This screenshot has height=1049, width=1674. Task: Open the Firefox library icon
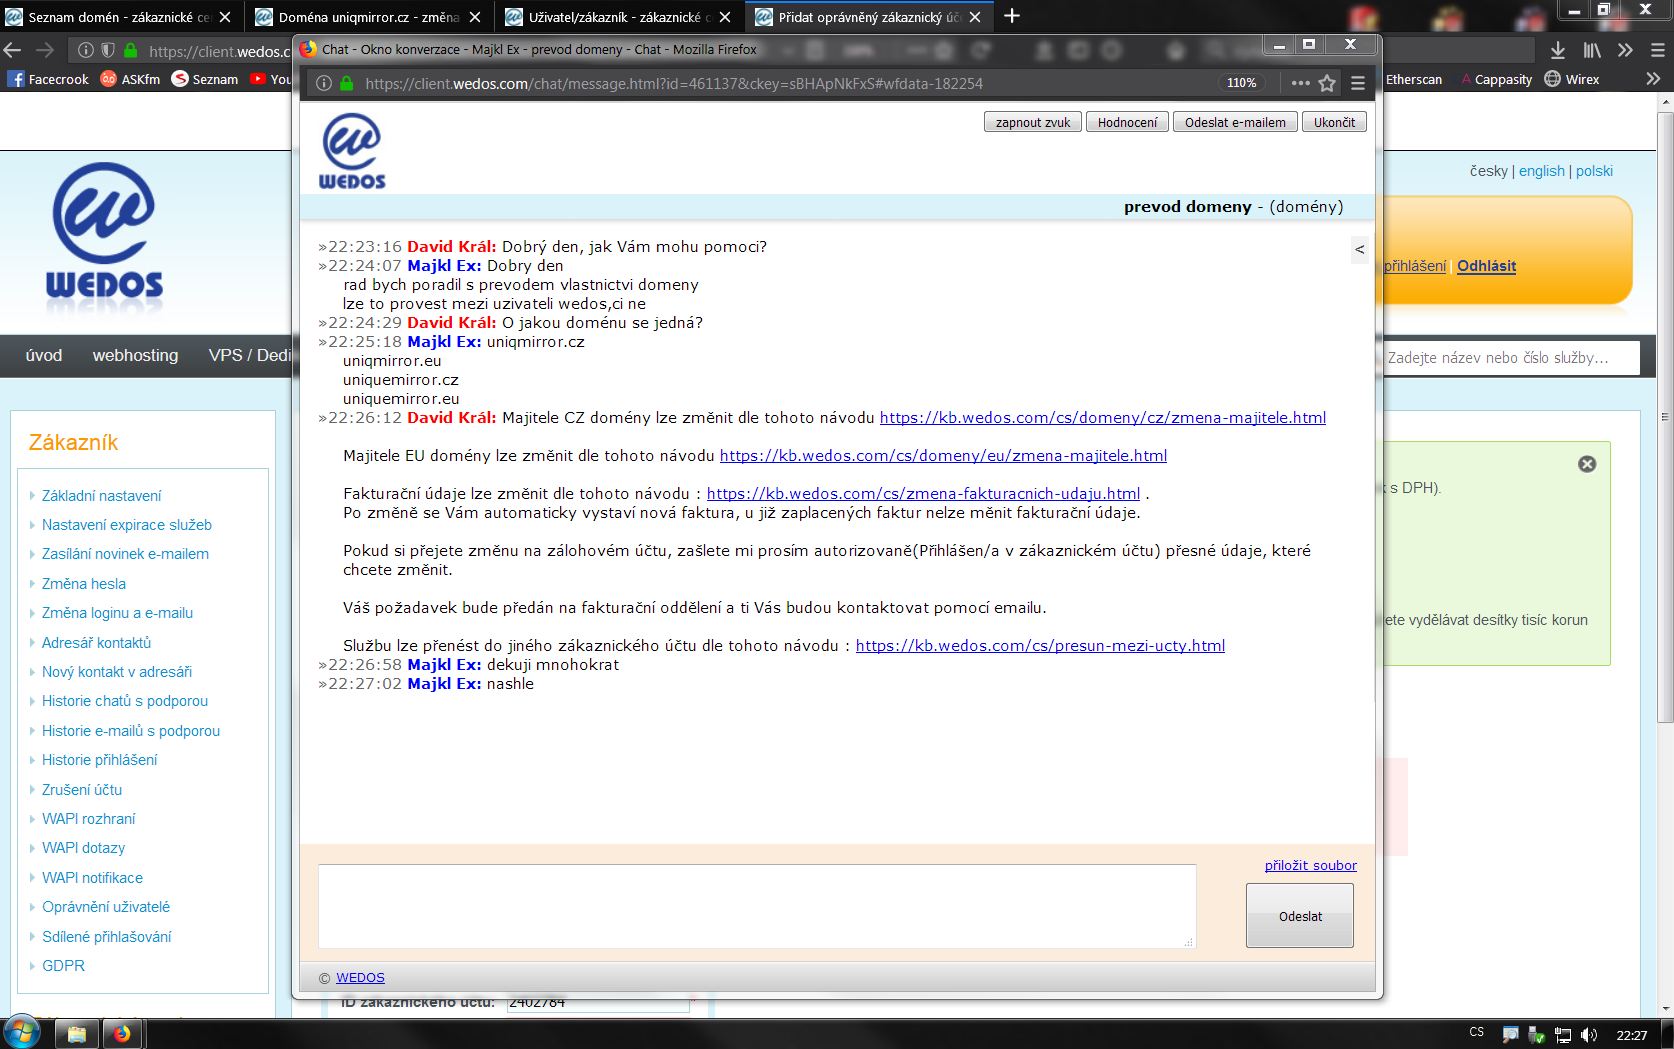tap(1592, 50)
